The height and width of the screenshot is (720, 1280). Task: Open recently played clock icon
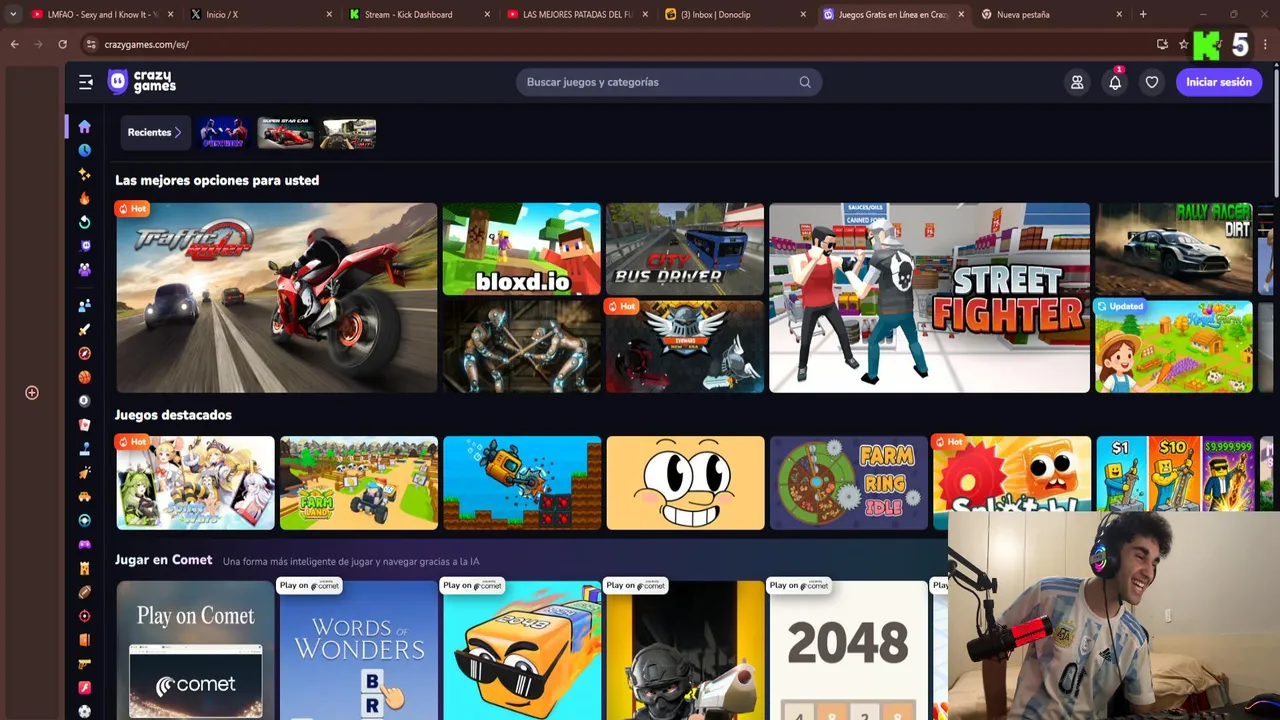(84, 150)
